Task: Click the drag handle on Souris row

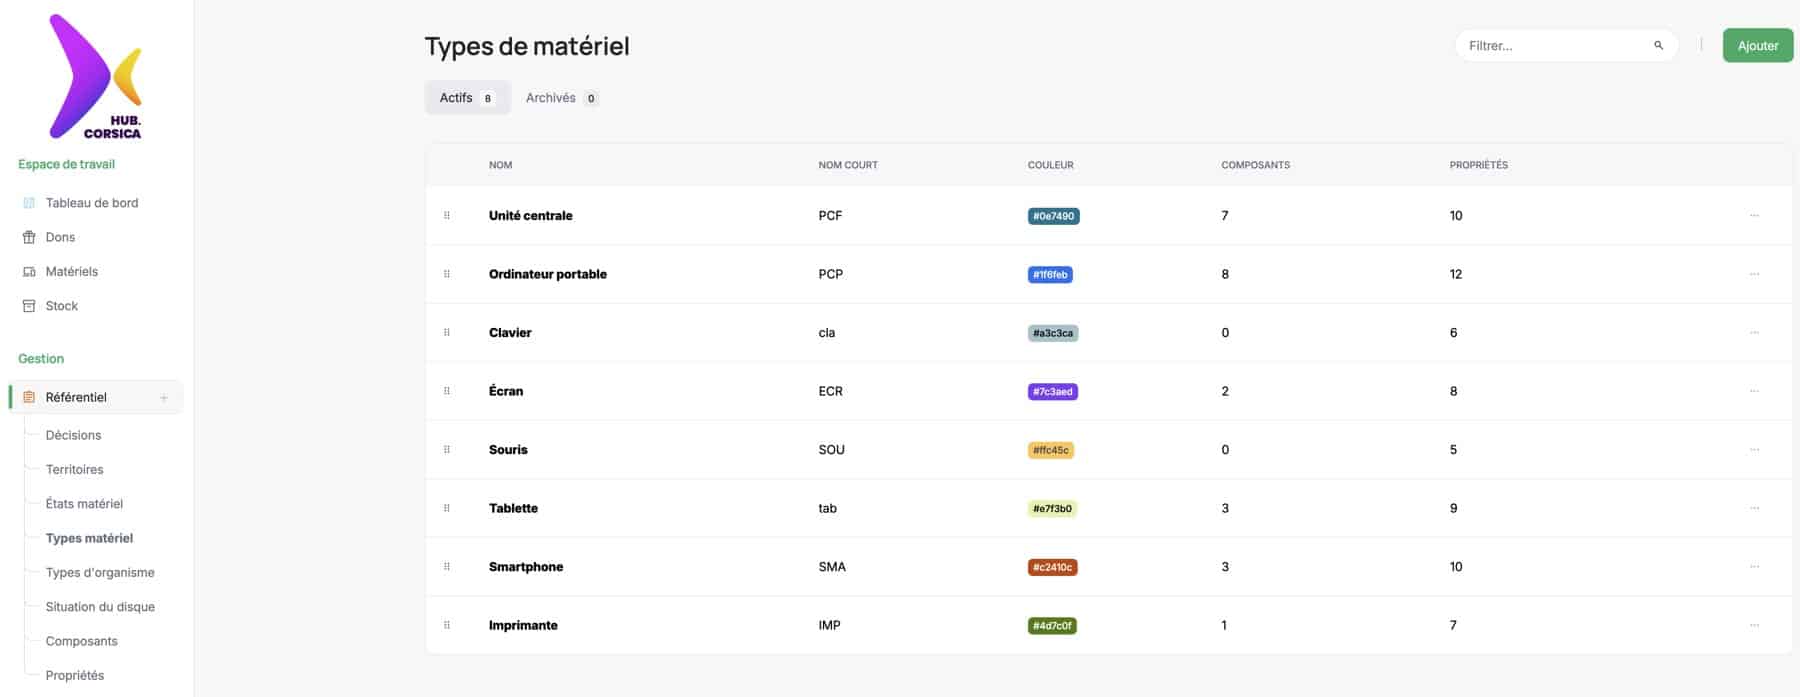Action: 447,450
